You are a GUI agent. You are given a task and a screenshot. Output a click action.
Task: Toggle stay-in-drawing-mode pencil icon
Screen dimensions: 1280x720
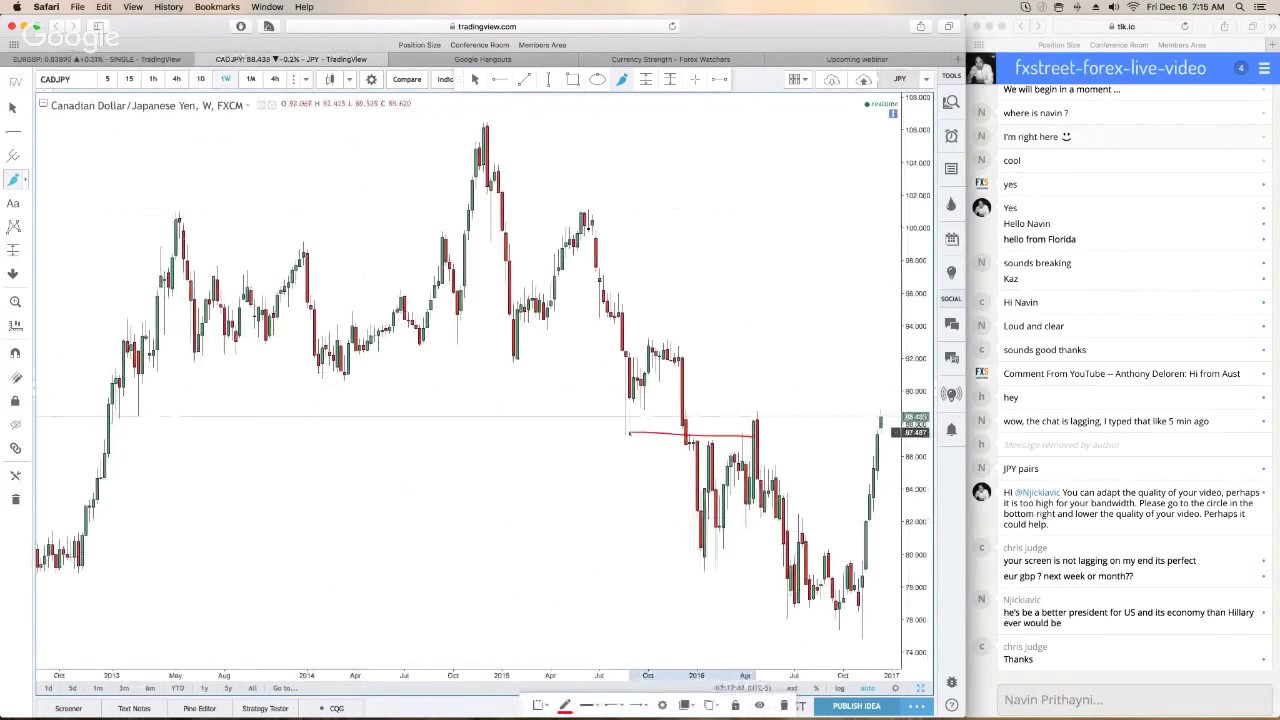click(15, 377)
